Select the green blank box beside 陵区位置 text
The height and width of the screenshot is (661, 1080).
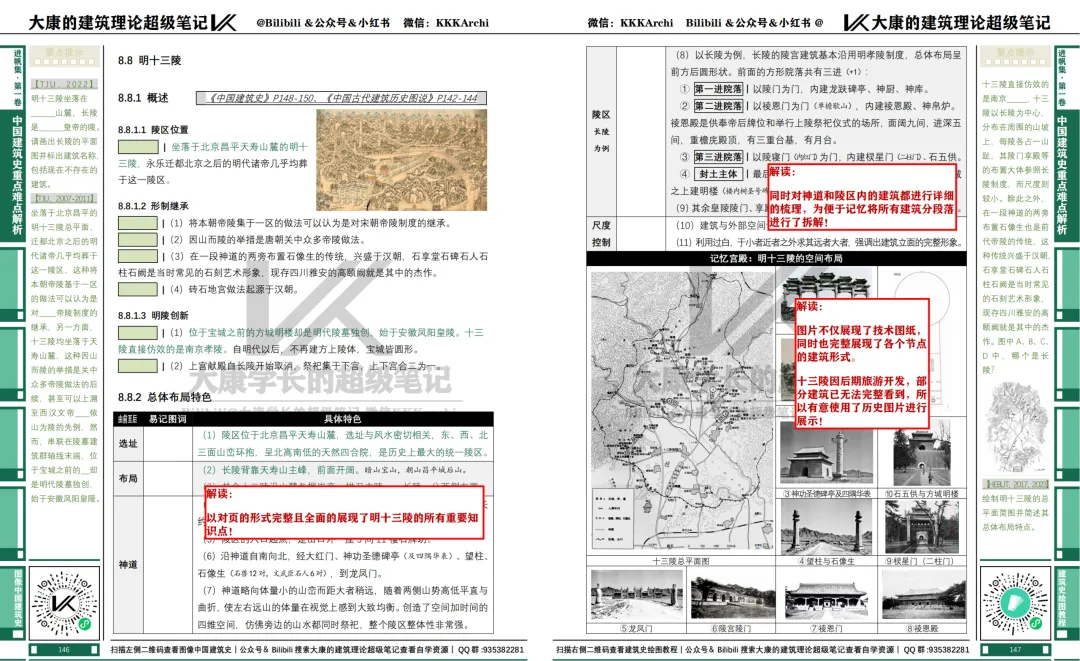point(138,147)
